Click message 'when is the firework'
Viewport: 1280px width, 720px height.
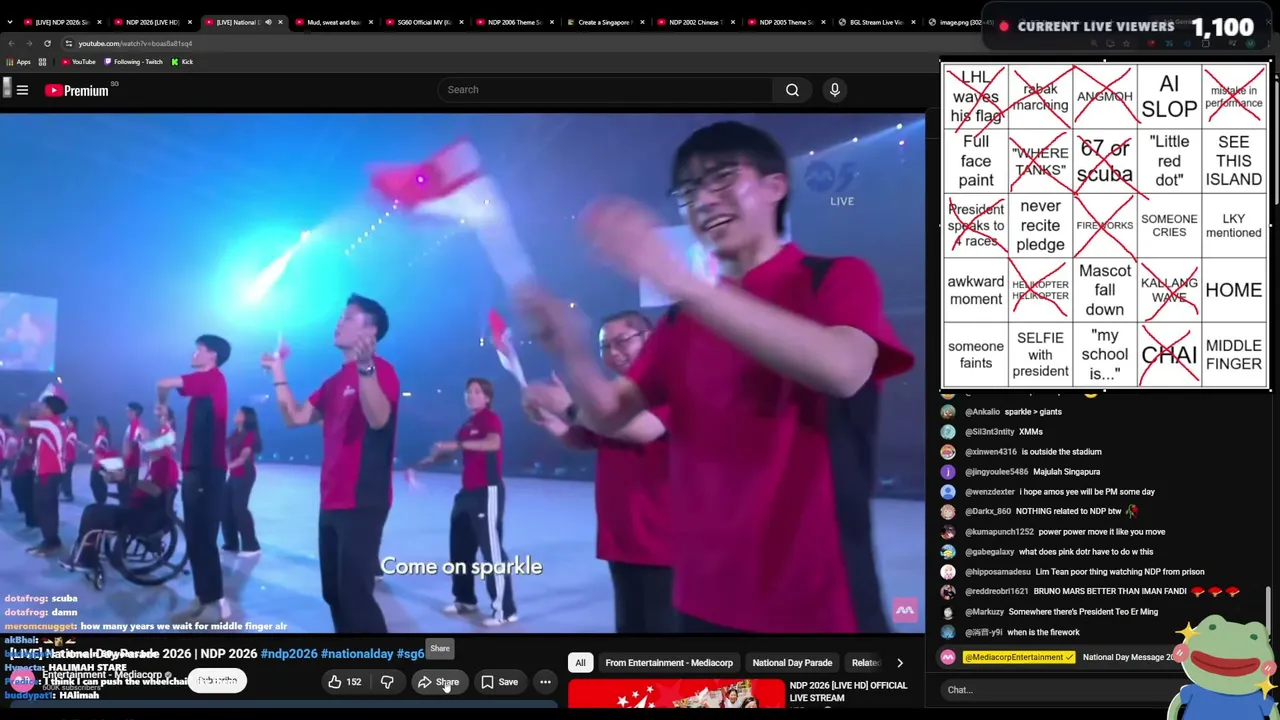click(x=1043, y=632)
